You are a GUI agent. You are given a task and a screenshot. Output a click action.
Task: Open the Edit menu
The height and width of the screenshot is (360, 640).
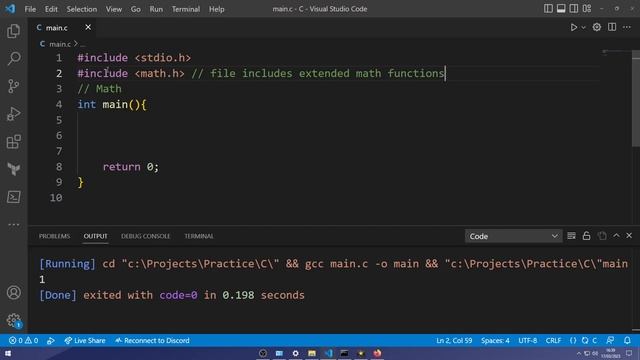coord(51,9)
